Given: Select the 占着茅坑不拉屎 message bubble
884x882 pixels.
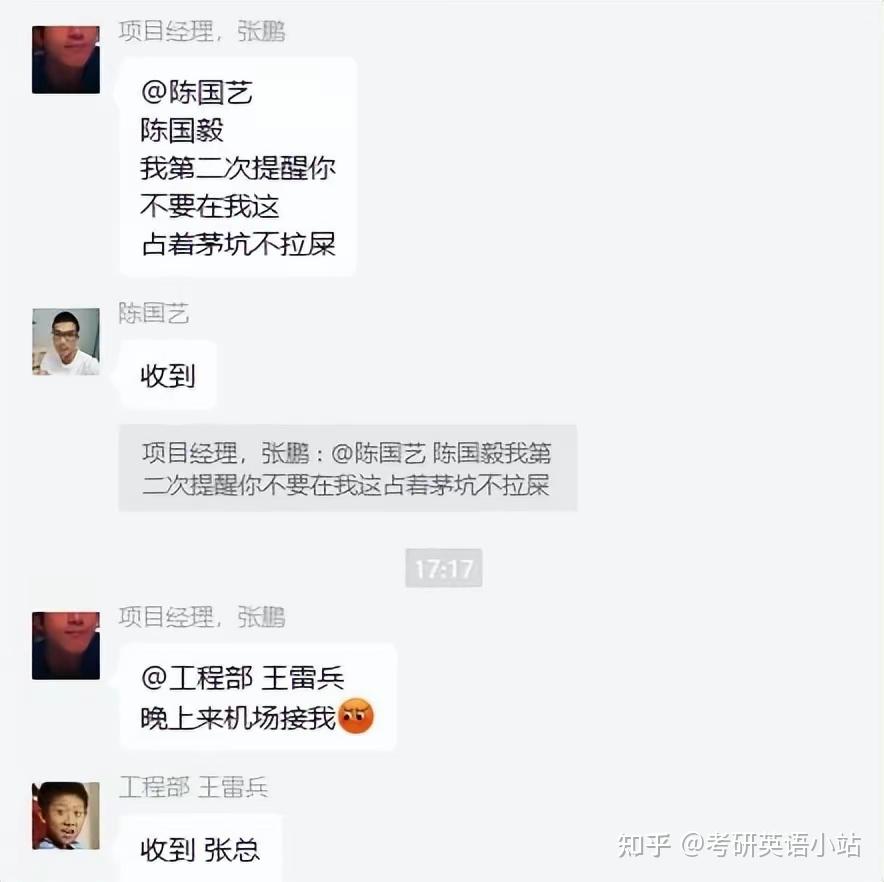Looking at the screenshot, I should click(238, 167).
